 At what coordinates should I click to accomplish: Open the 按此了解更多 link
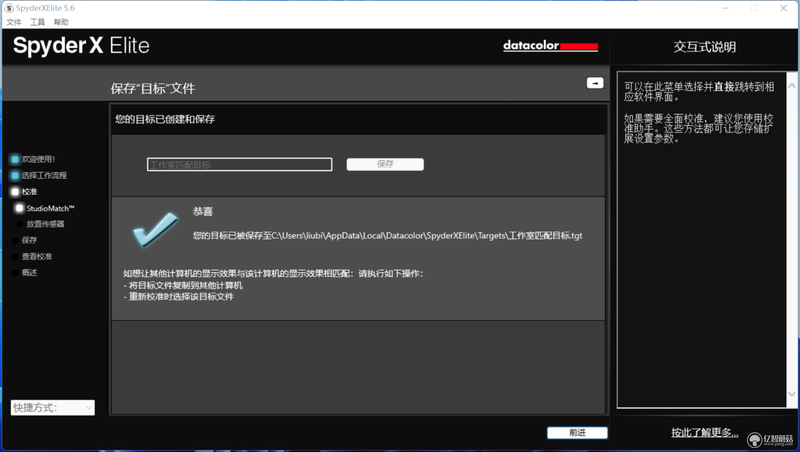(704, 433)
